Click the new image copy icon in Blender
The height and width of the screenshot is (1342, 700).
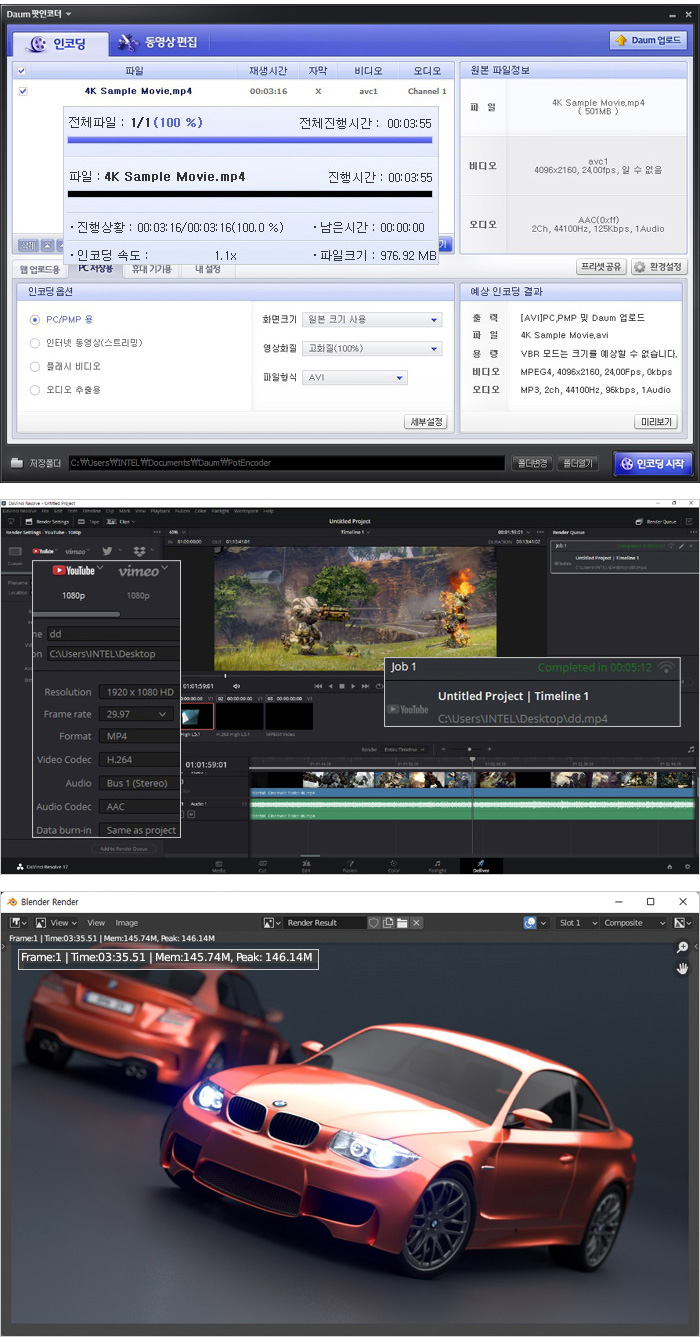click(x=388, y=923)
